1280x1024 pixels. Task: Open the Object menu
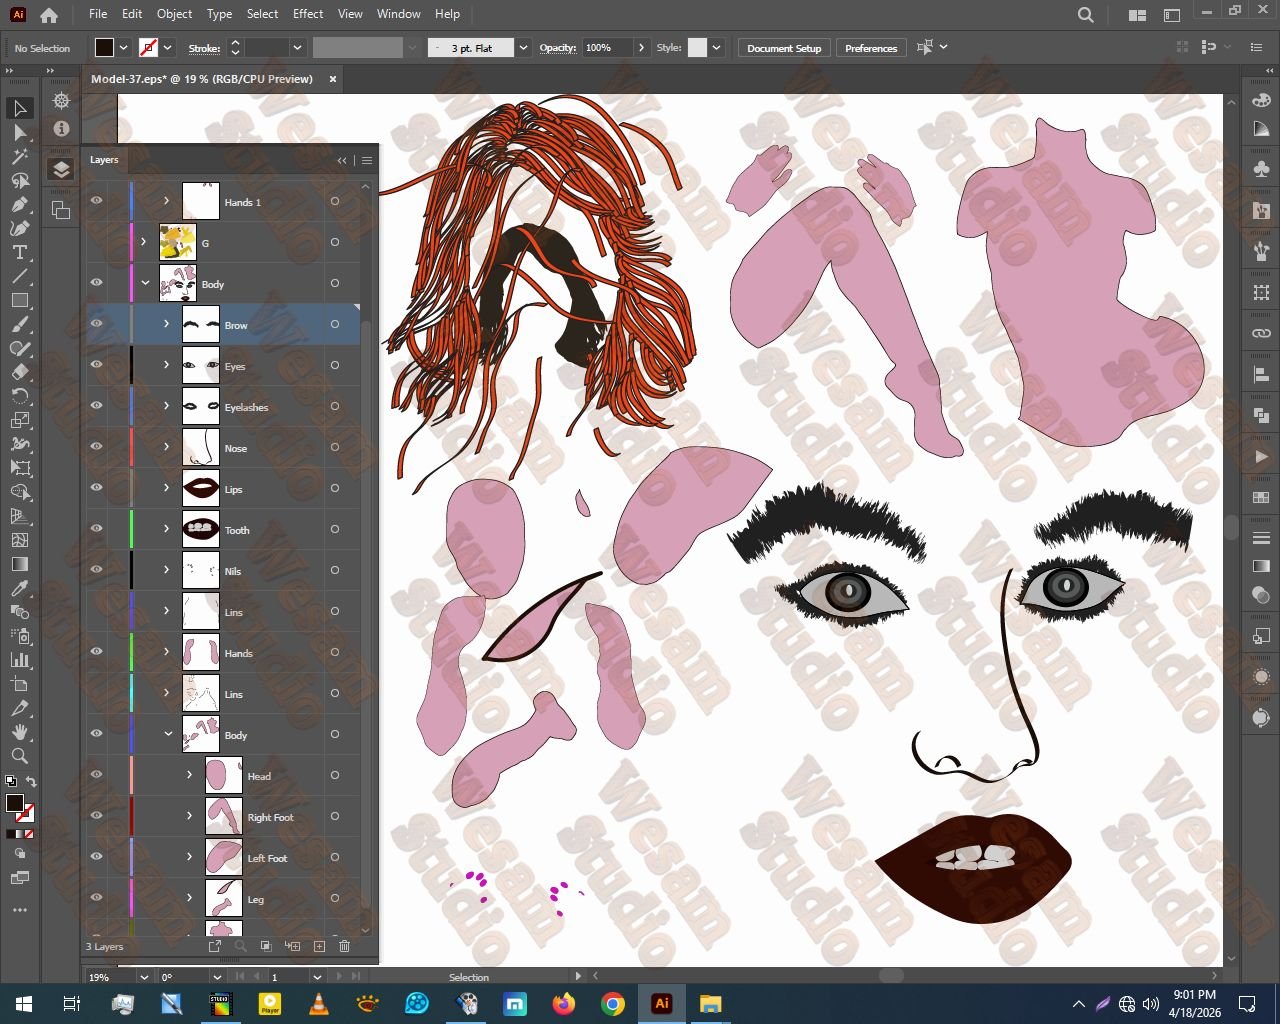pyautogui.click(x=174, y=14)
